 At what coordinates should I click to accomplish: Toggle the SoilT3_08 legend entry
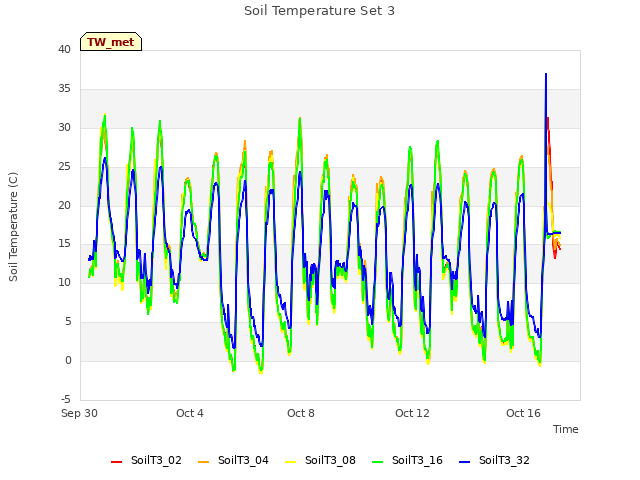[320, 460]
